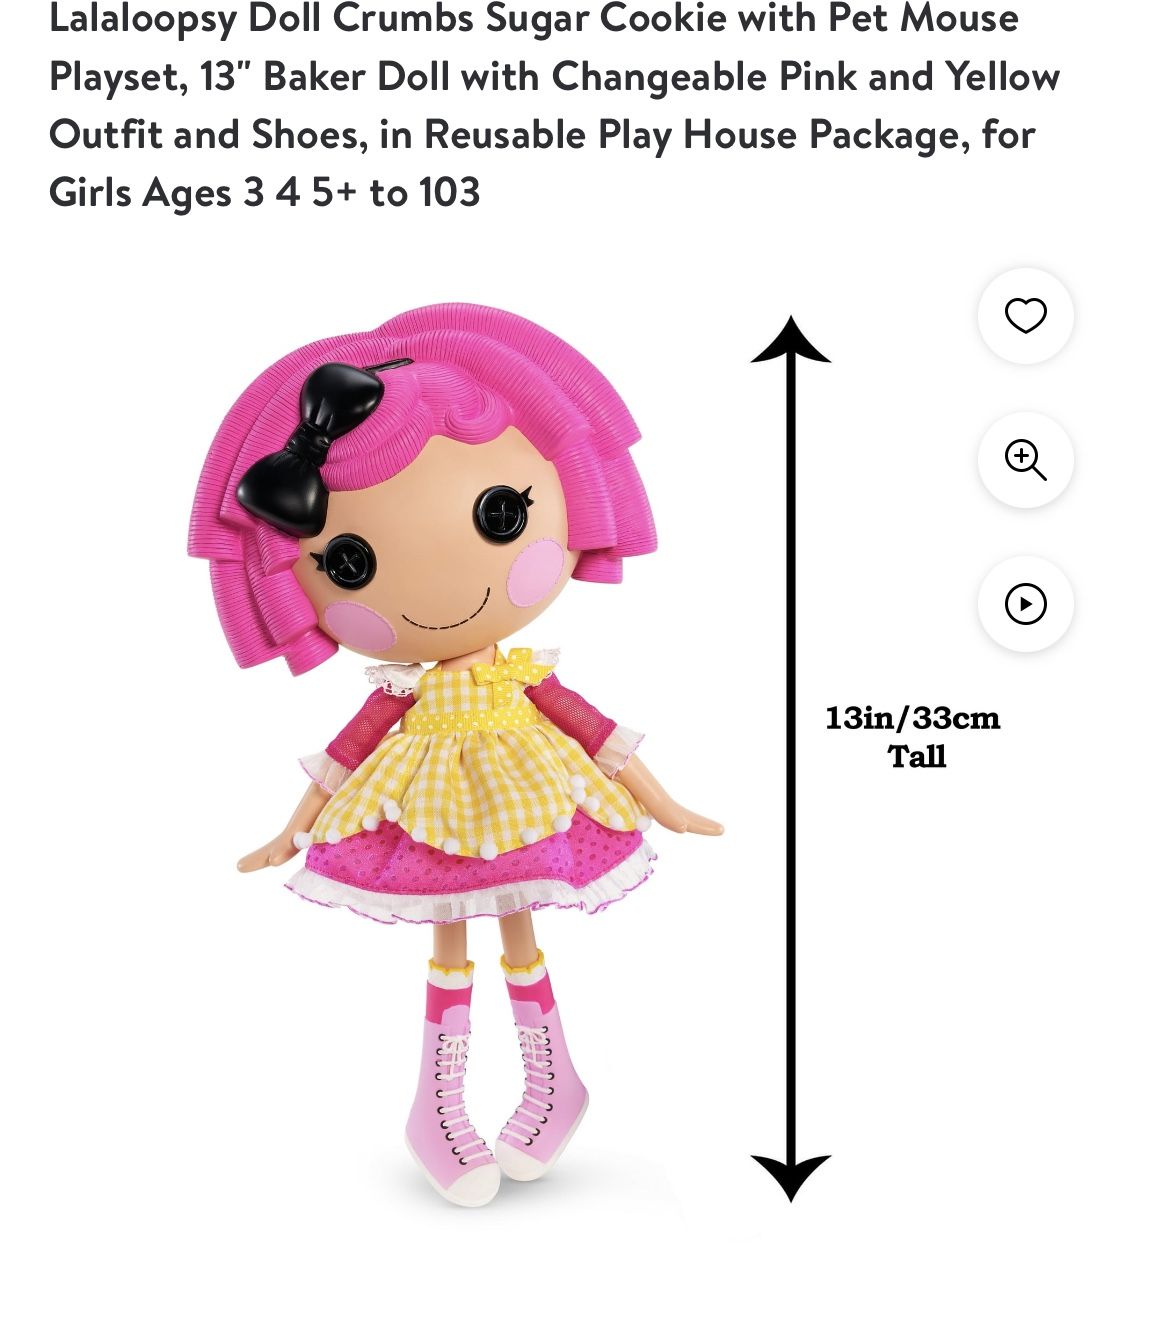Open the zoom magnifier on product image
The image size is (1170, 1325).
pos(1025,460)
